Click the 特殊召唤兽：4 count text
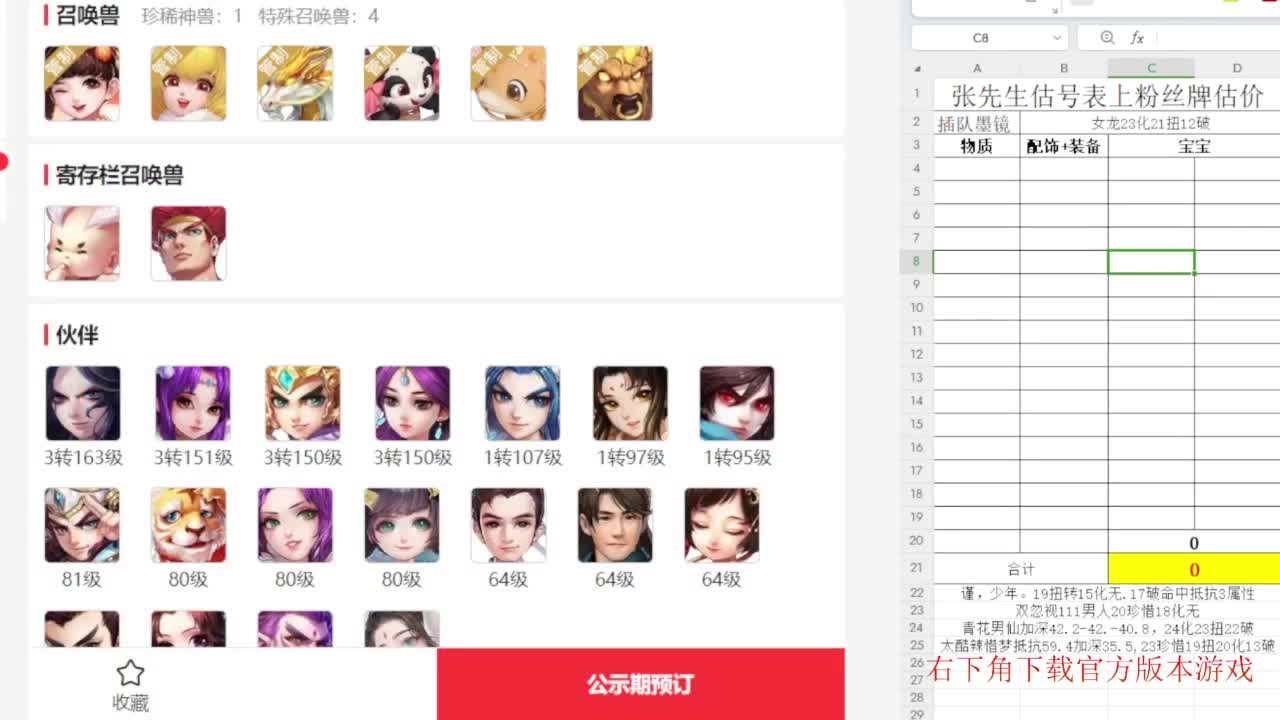 point(319,16)
